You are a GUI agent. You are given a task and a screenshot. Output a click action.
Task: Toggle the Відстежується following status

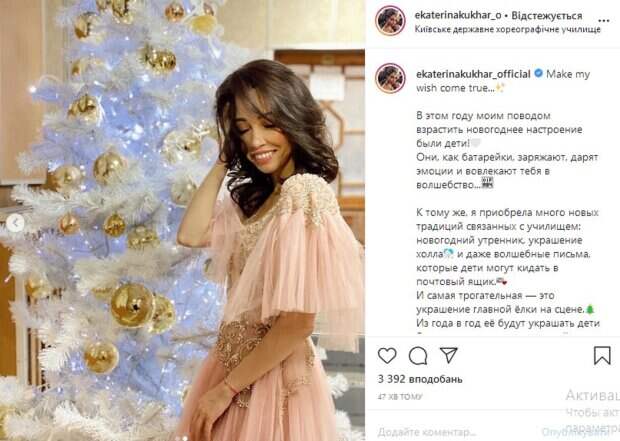tap(547, 16)
